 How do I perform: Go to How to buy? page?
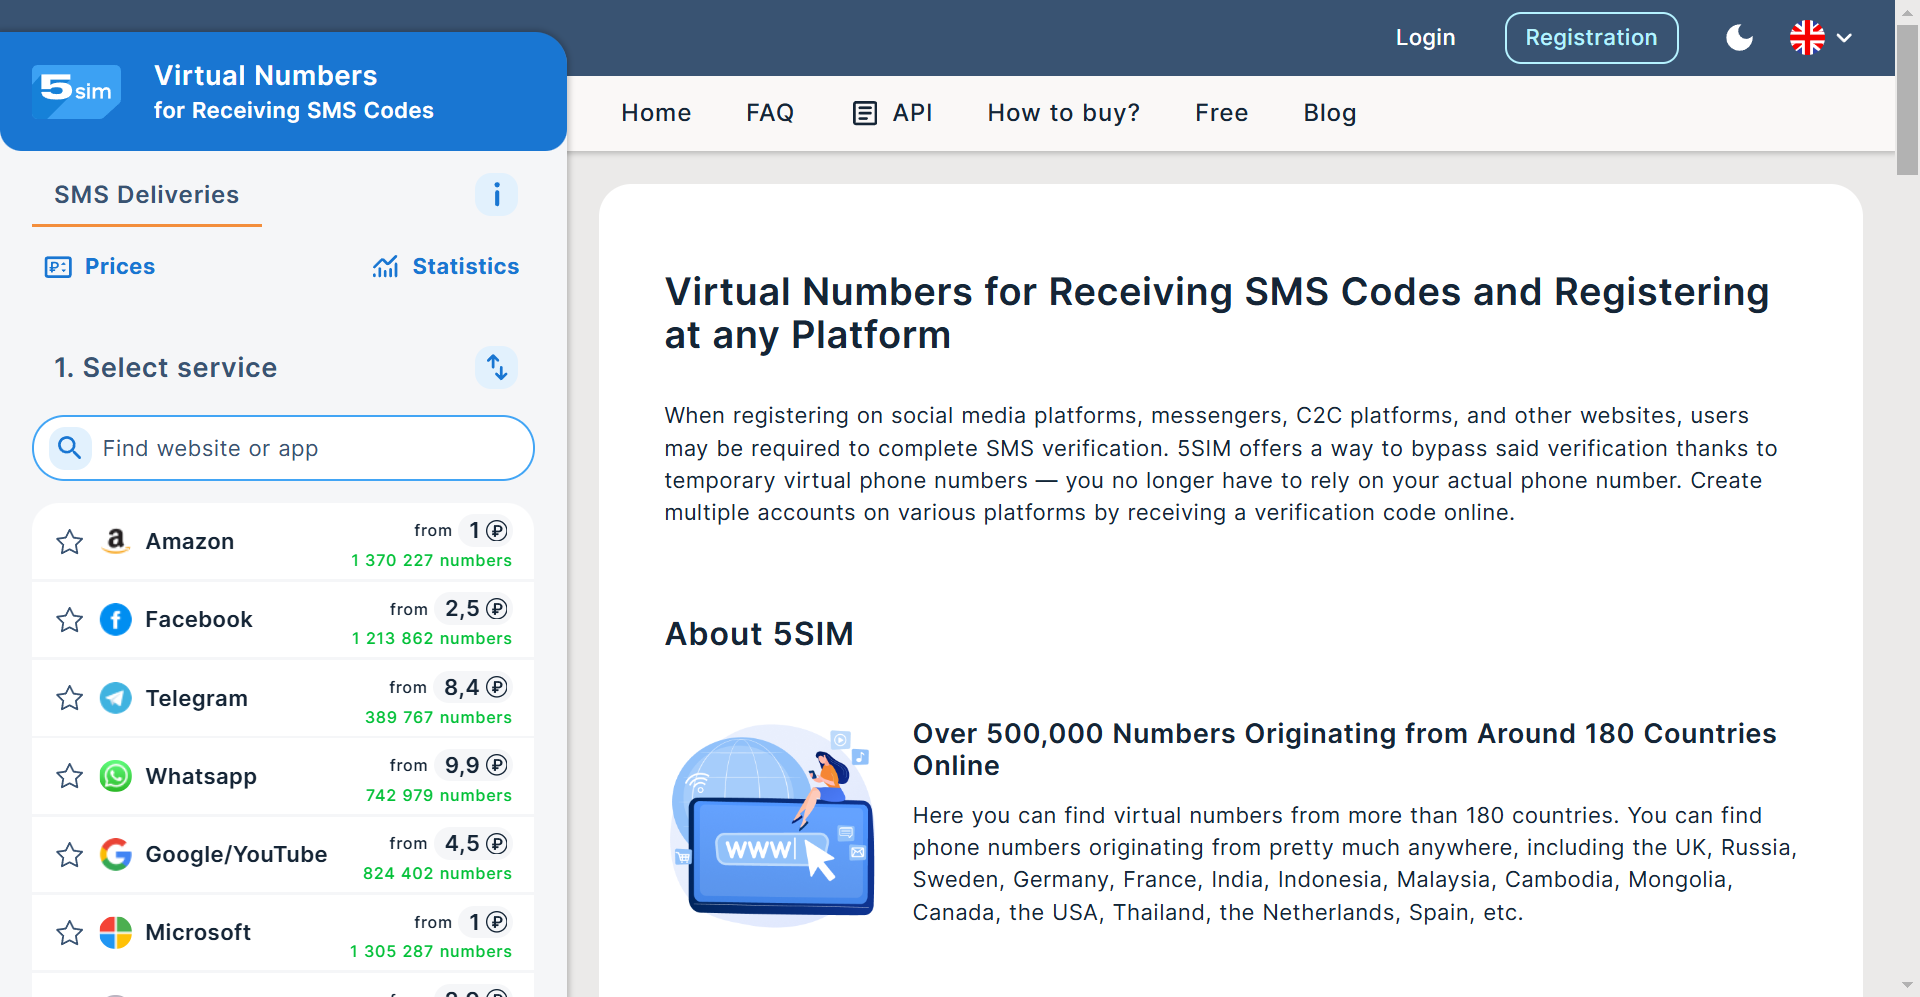(1063, 113)
